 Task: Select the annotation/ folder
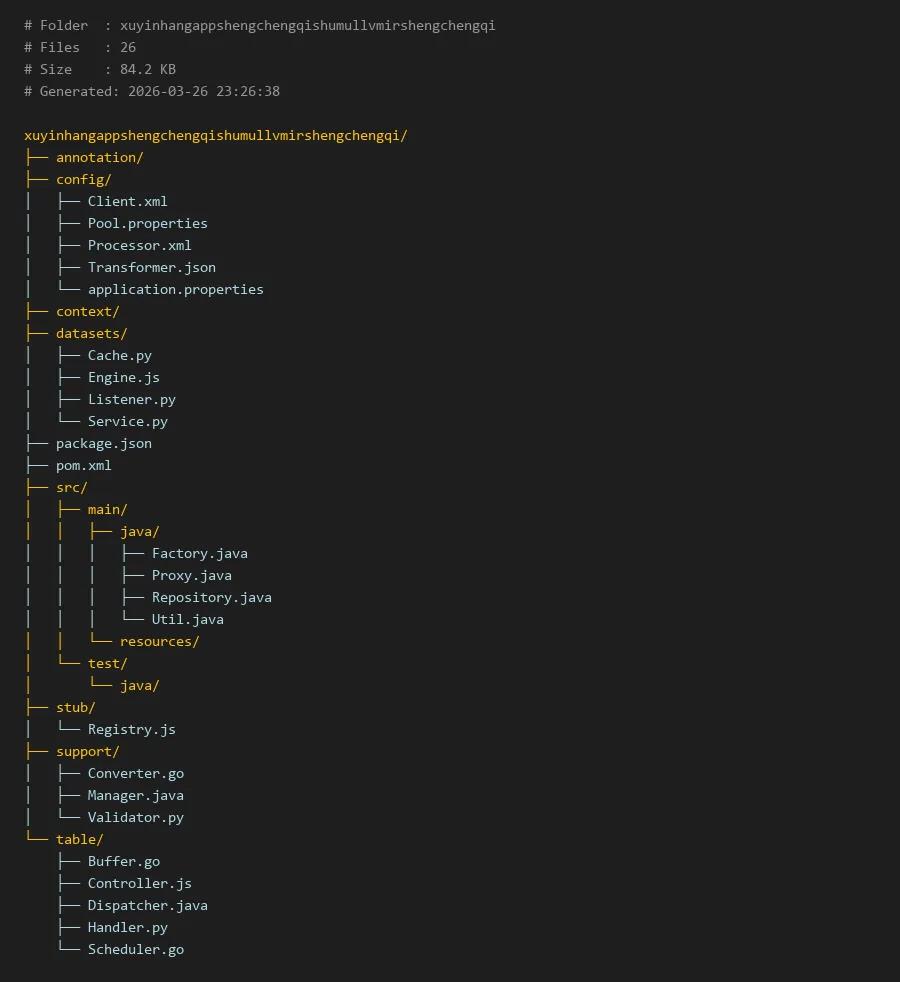99,157
